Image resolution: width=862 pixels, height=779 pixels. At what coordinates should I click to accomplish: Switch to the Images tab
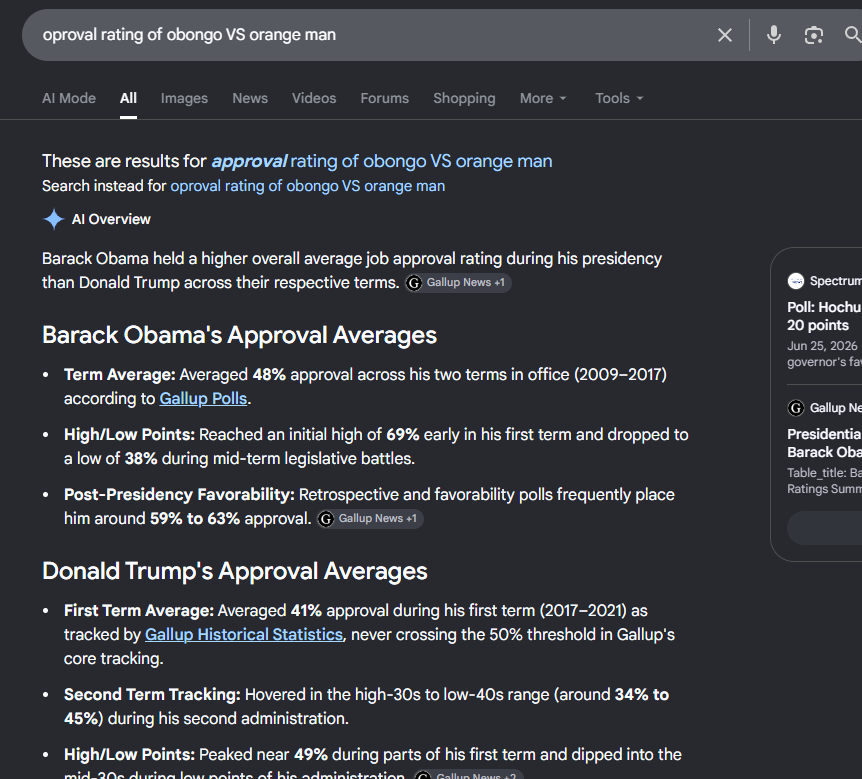(x=184, y=98)
